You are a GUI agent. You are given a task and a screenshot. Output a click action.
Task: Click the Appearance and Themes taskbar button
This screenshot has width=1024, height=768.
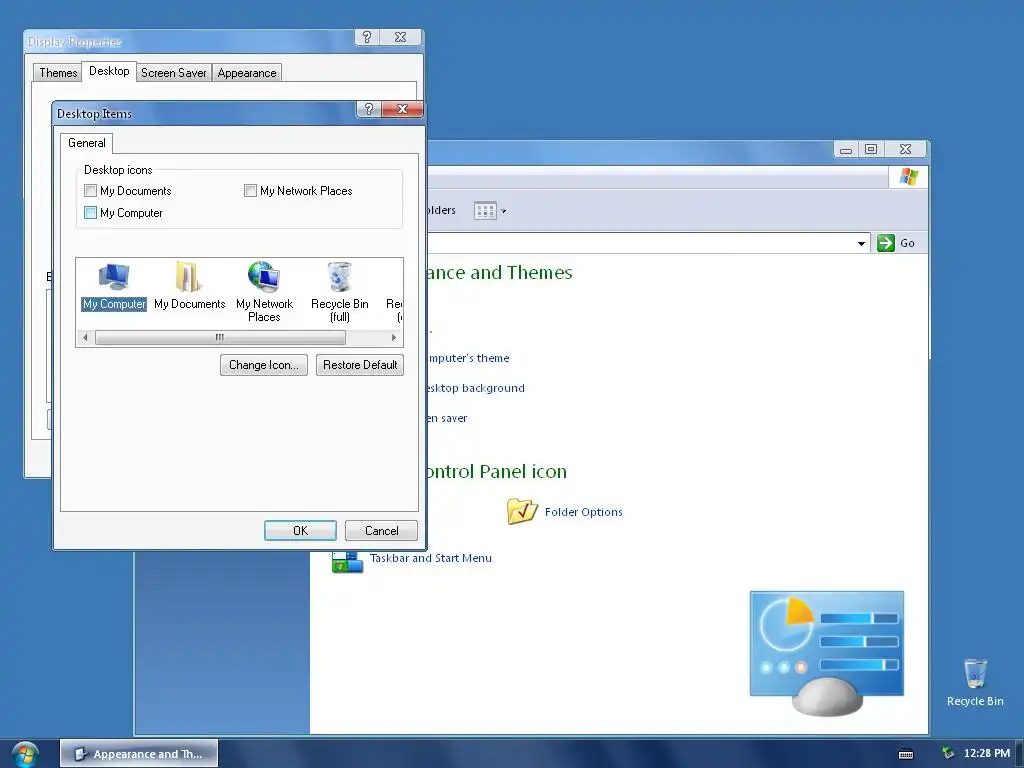point(139,754)
